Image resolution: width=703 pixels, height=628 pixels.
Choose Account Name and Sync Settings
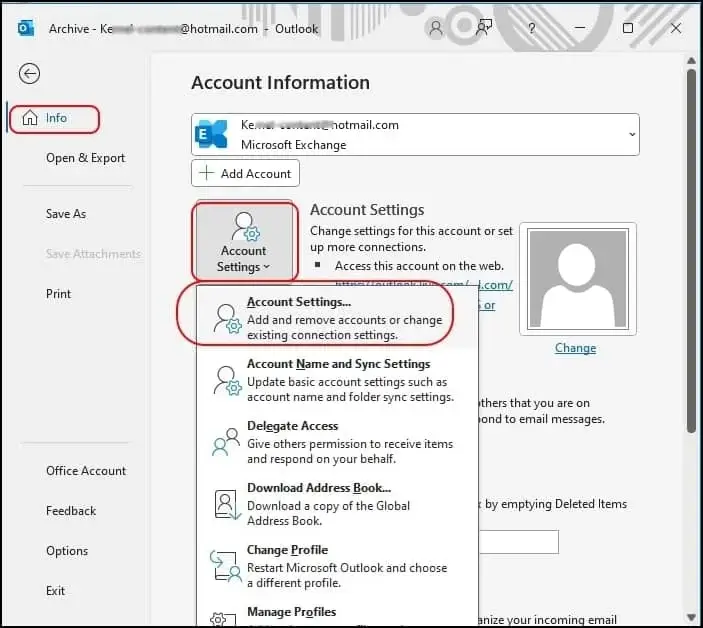[337, 380]
